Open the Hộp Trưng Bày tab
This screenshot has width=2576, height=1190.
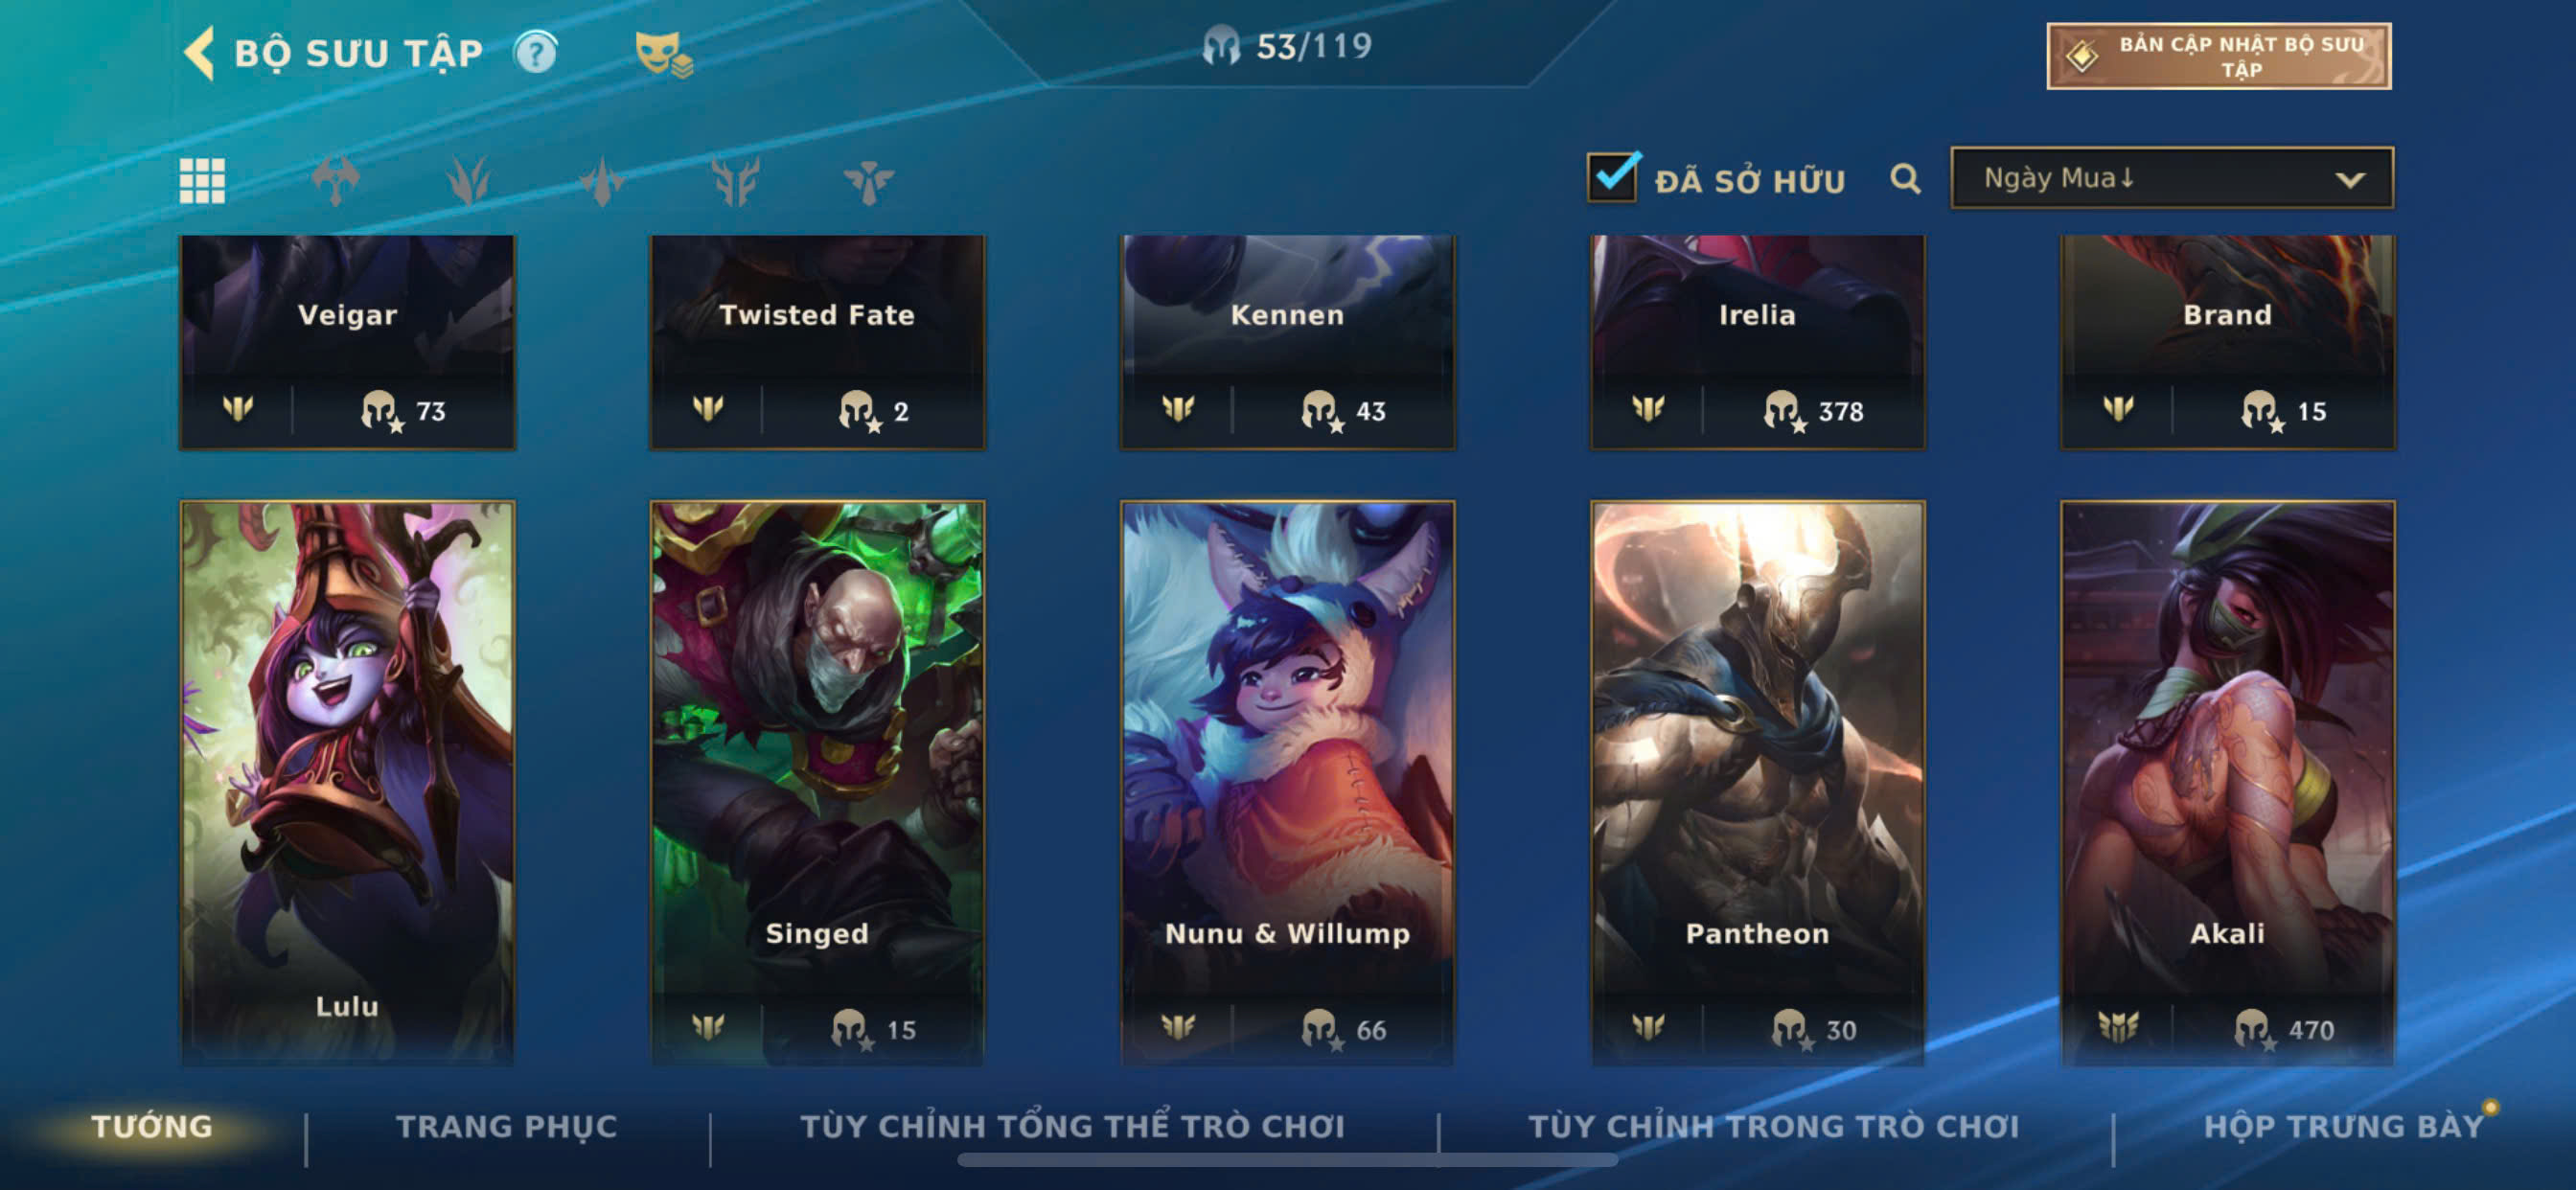click(x=2343, y=1127)
